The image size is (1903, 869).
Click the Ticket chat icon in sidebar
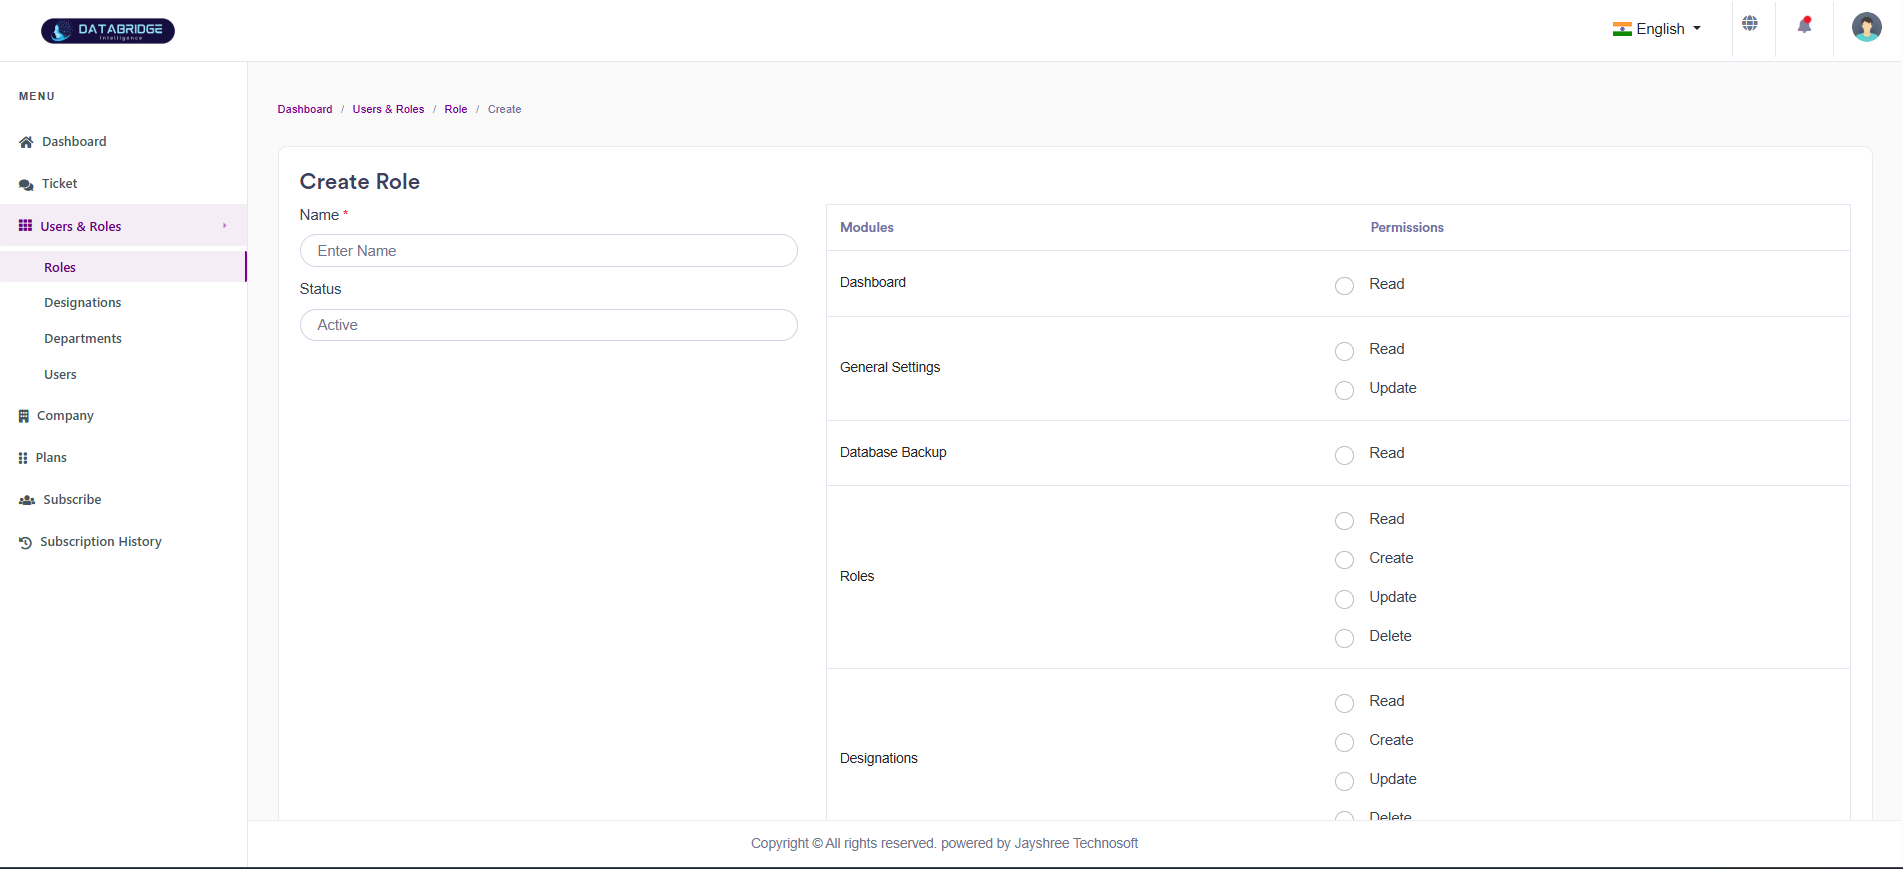pyautogui.click(x=26, y=184)
